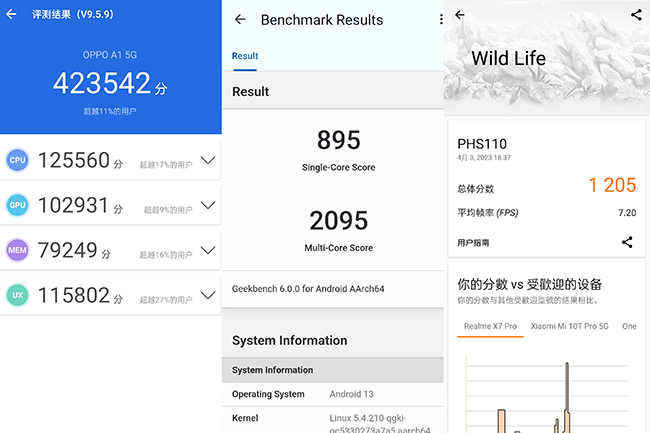Go back from AnTuTu results screen
The image size is (650, 433).
coord(11,15)
